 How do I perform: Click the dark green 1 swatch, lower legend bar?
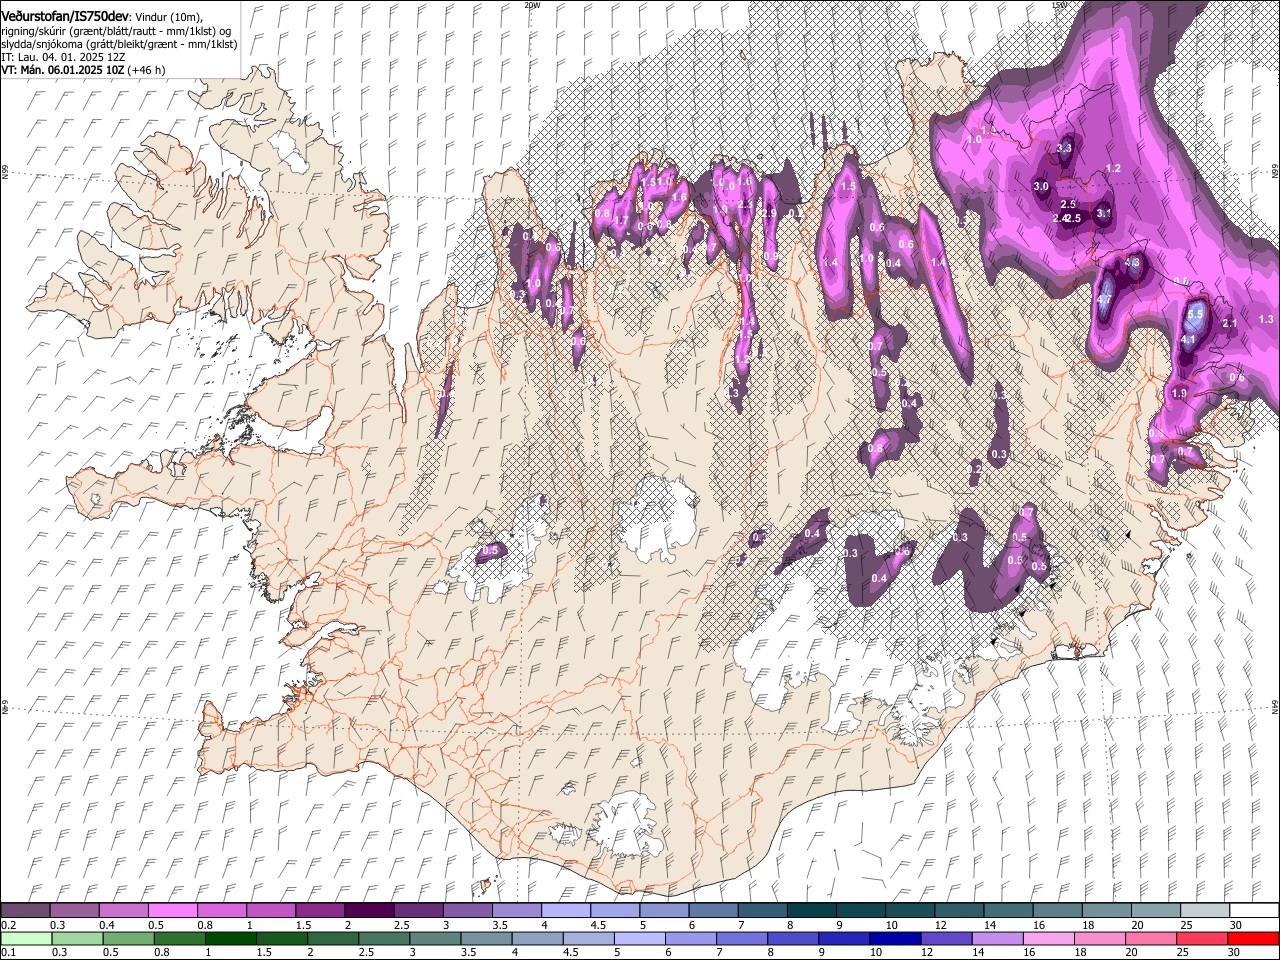point(231,938)
